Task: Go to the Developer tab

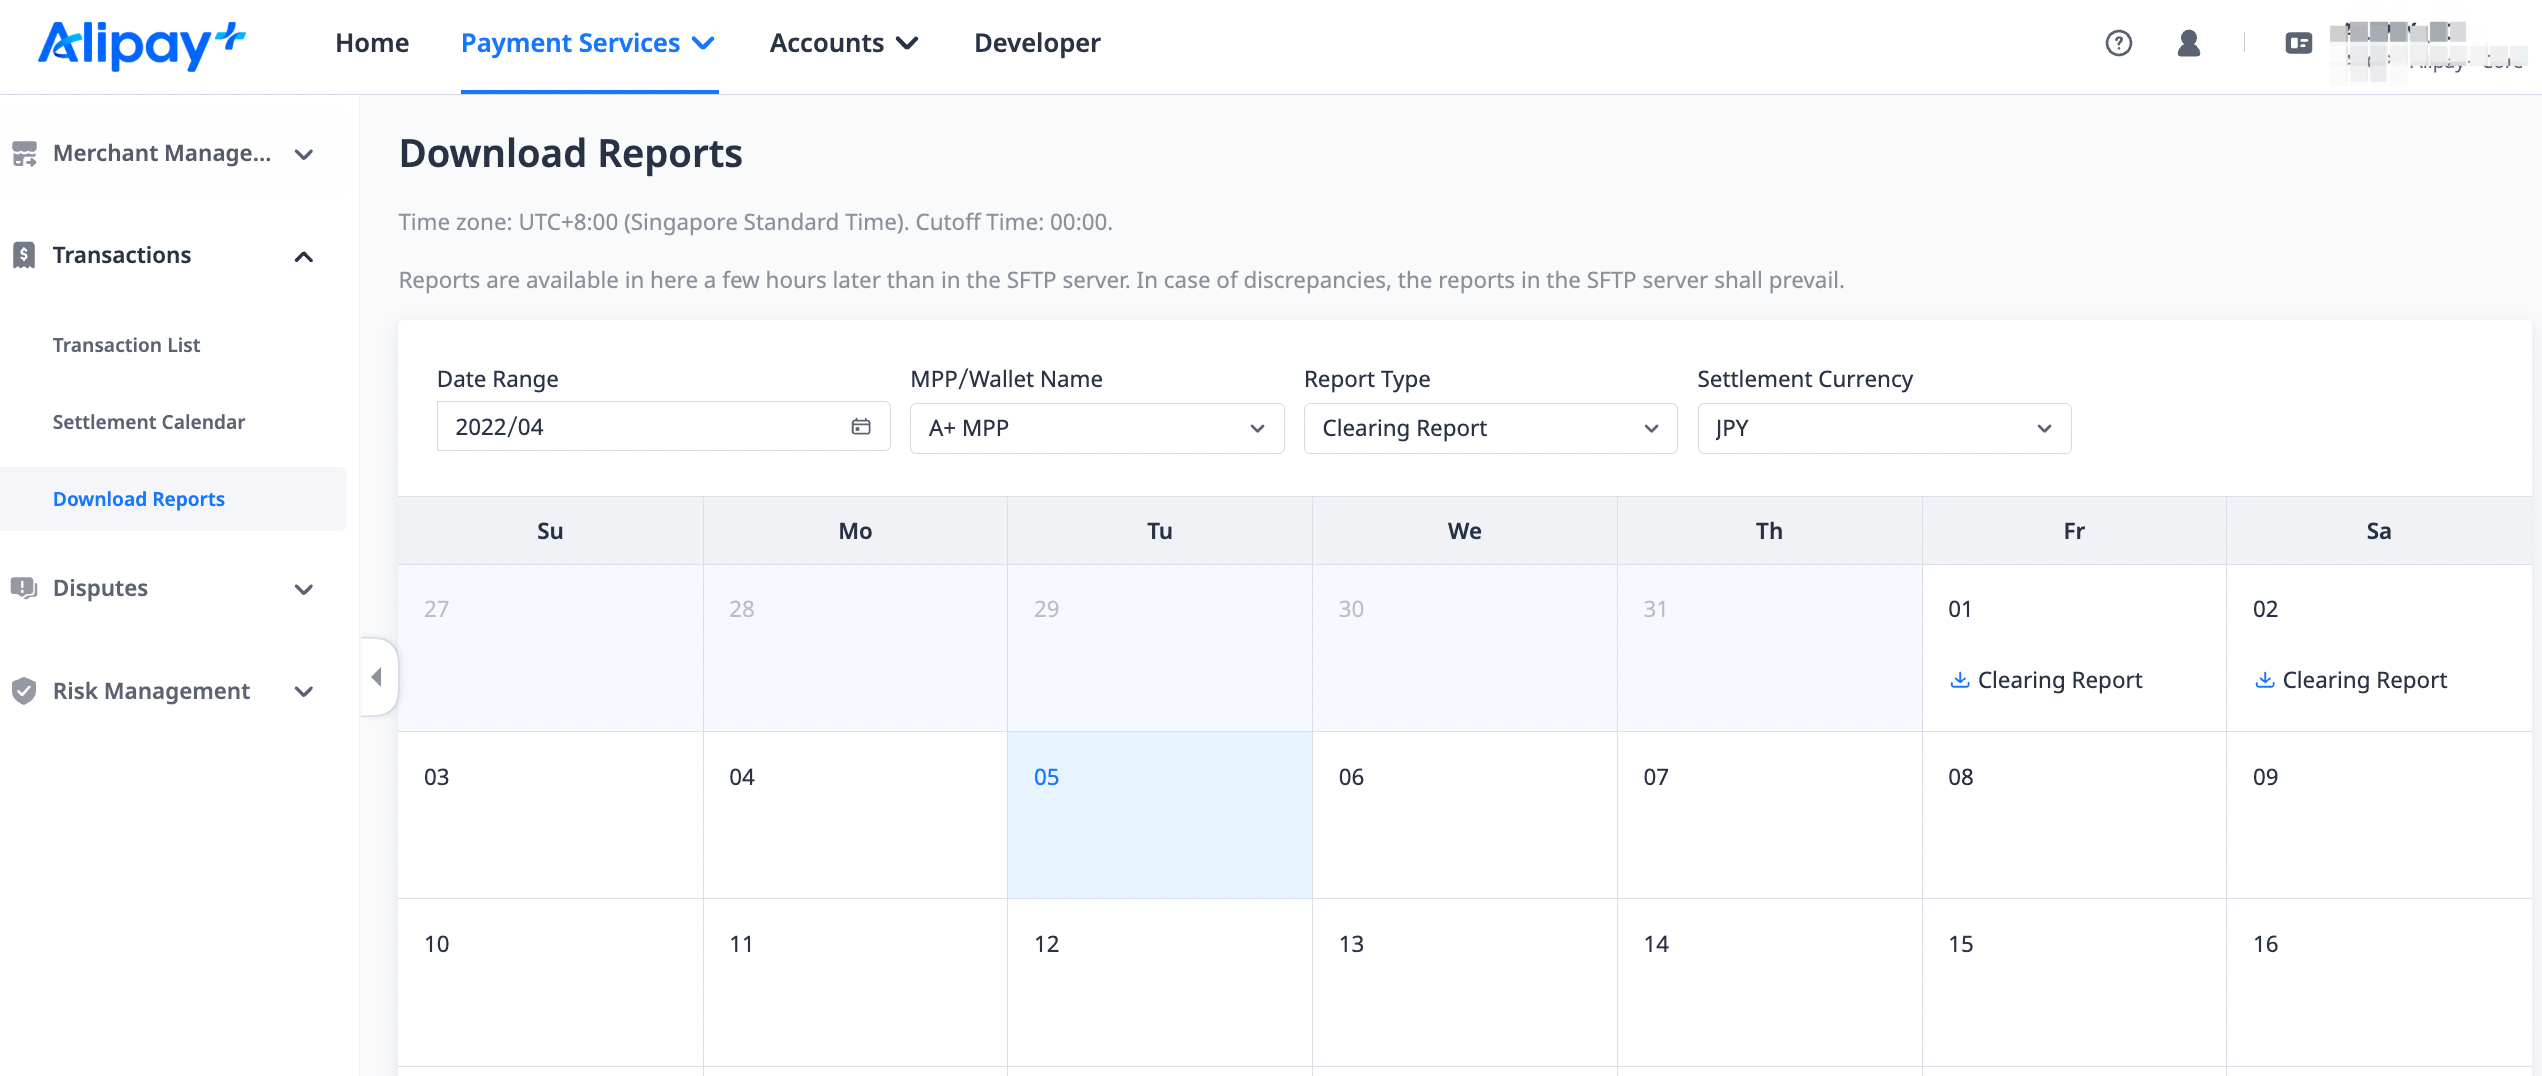Action: point(1037,43)
